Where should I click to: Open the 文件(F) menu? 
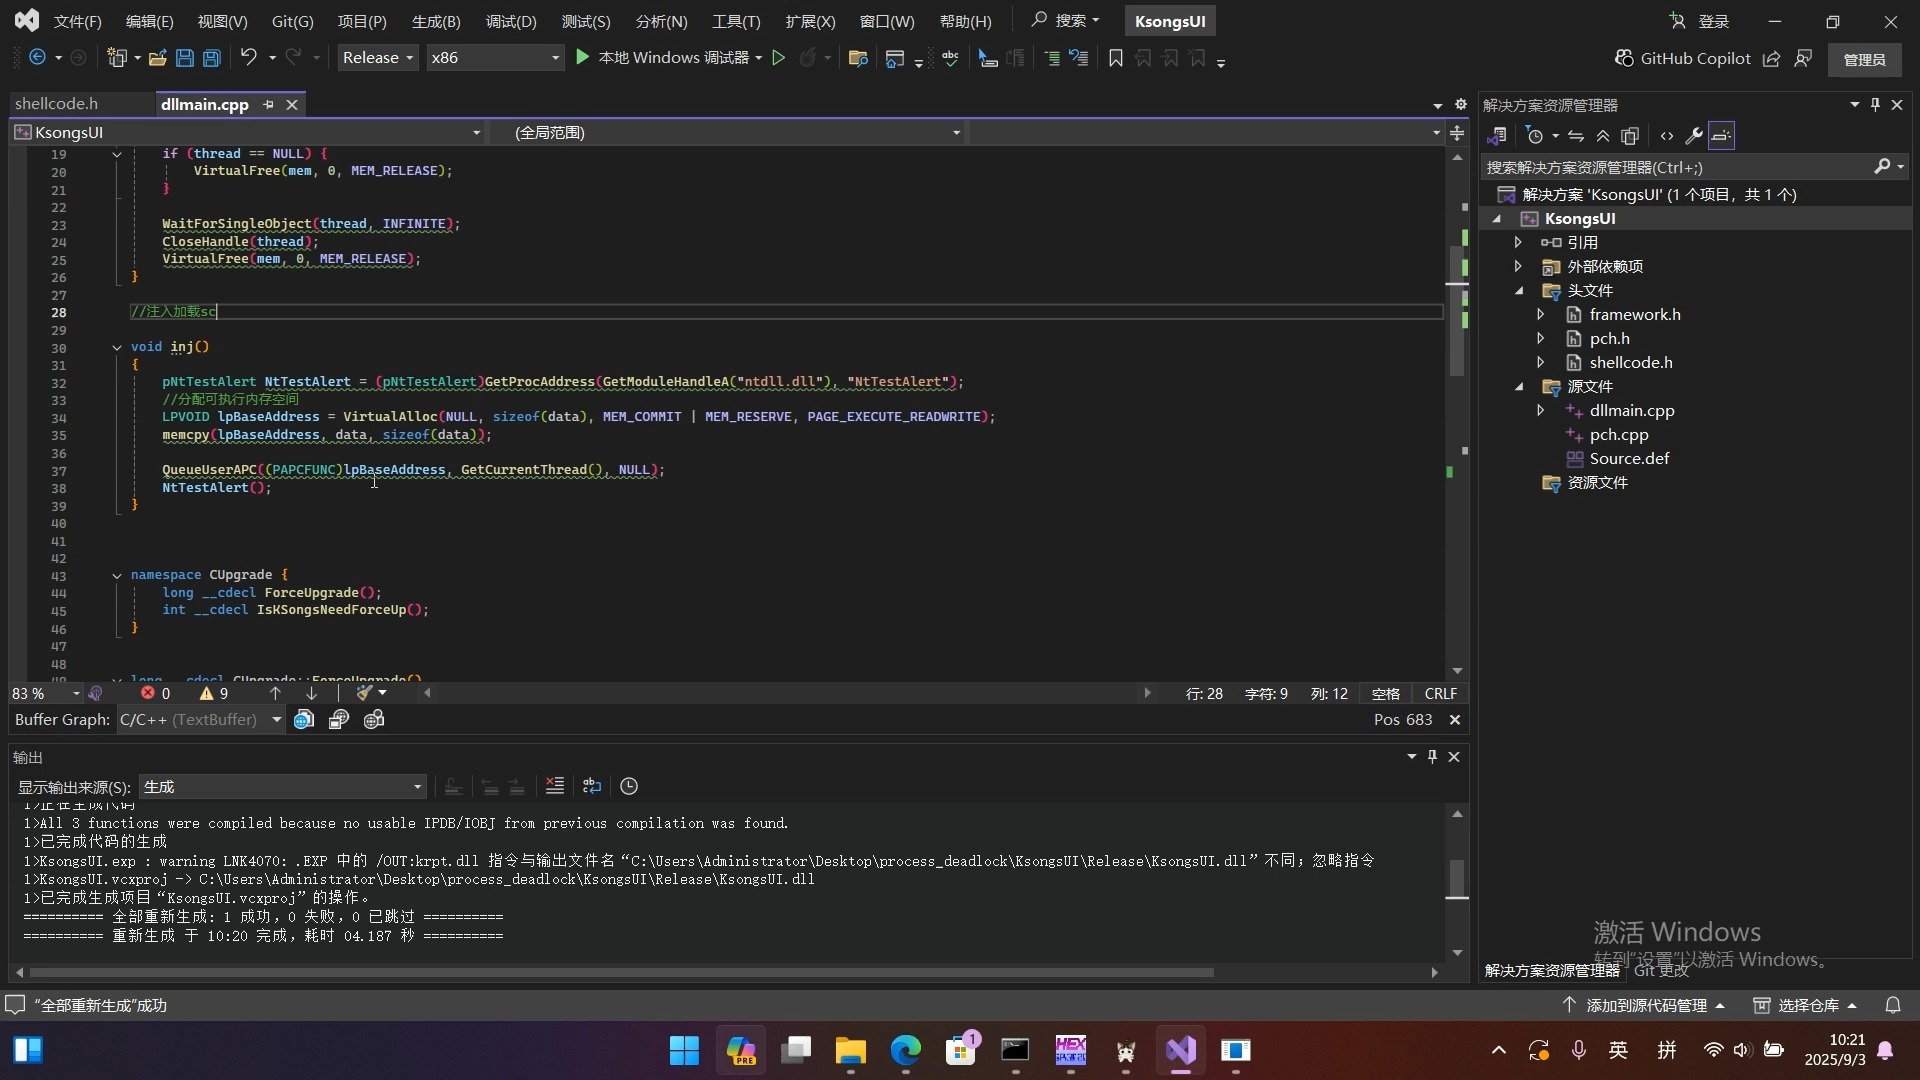click(x=78, y=21)
